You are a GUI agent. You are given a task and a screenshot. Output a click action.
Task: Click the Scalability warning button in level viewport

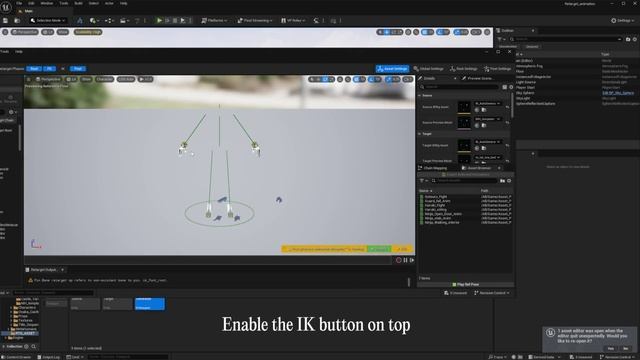88,32
